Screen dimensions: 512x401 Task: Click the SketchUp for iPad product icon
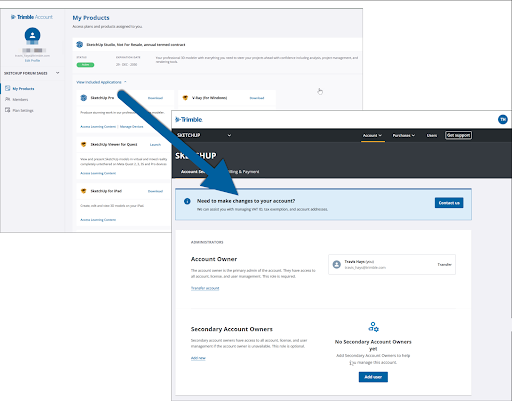(84, 191)
